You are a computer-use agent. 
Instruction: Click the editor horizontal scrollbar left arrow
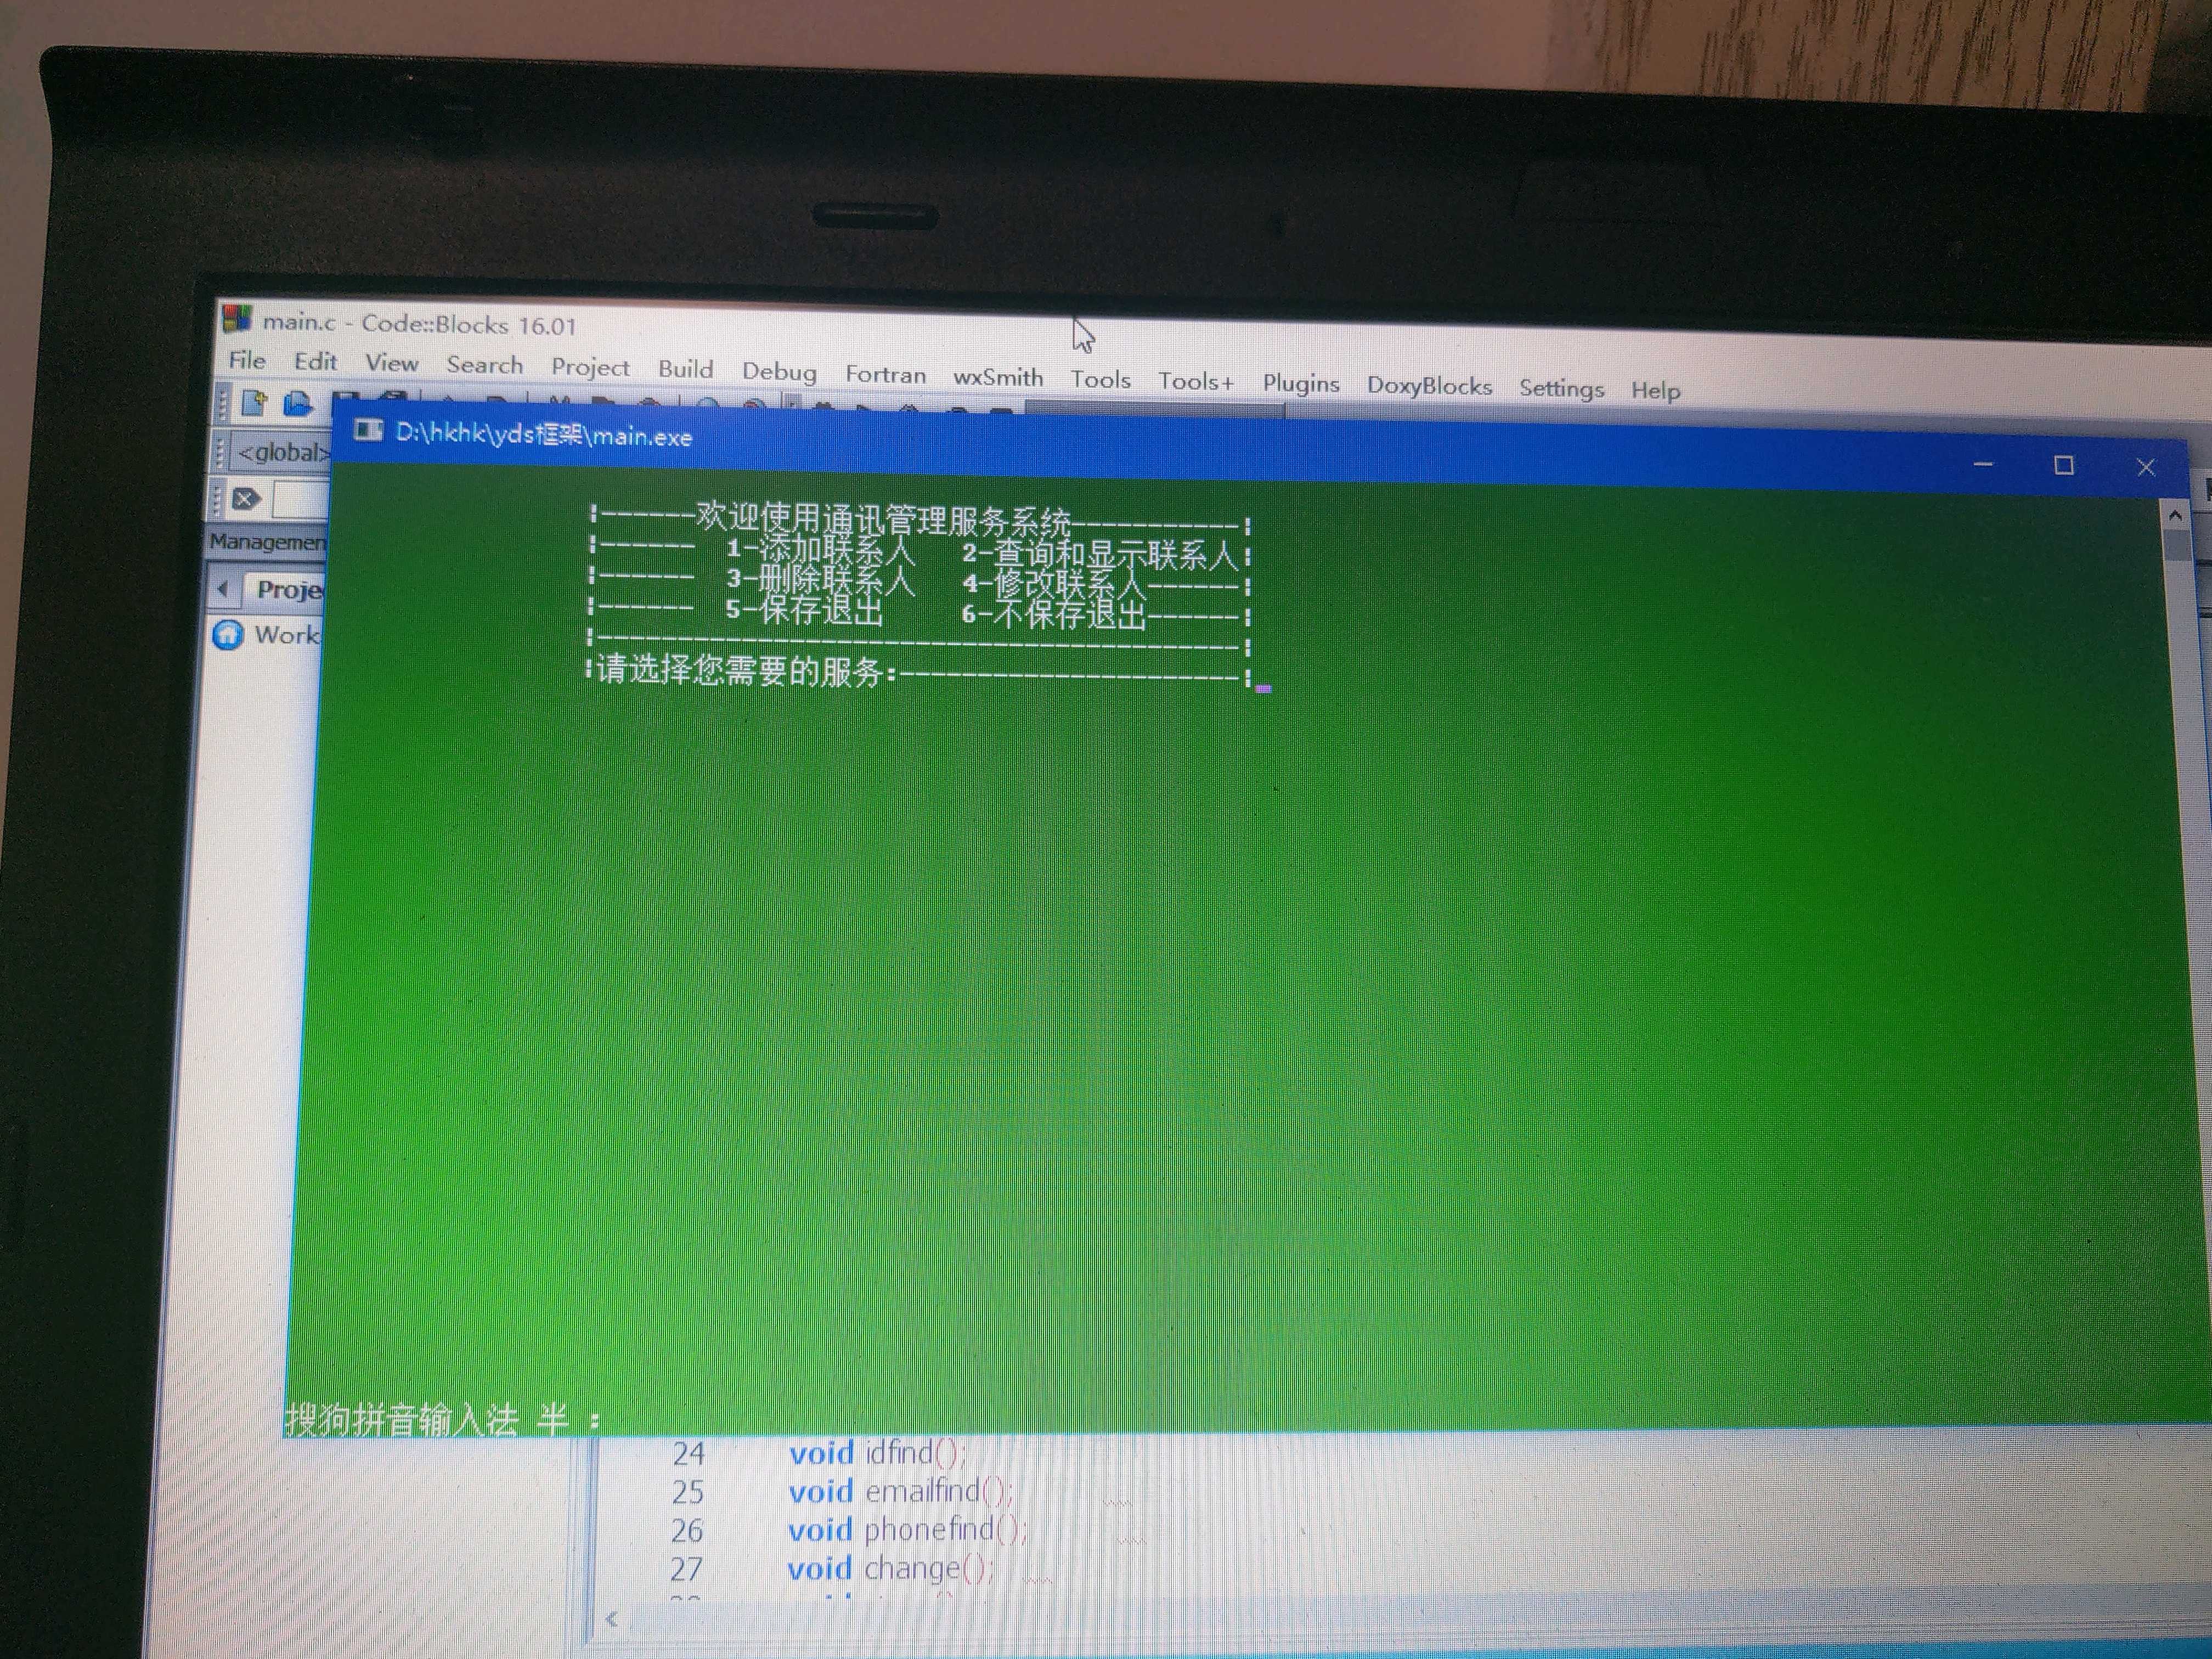(x=611, y=1619)
